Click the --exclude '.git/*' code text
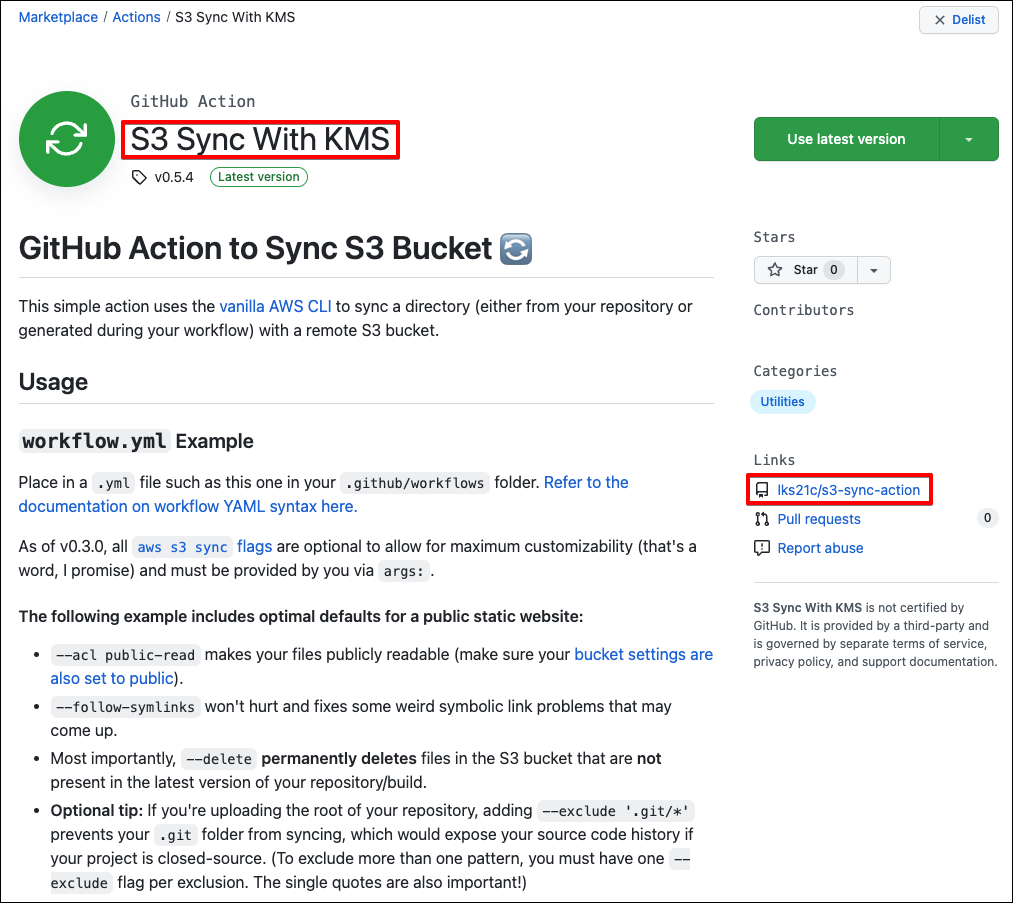 click(x=616, y=811)
